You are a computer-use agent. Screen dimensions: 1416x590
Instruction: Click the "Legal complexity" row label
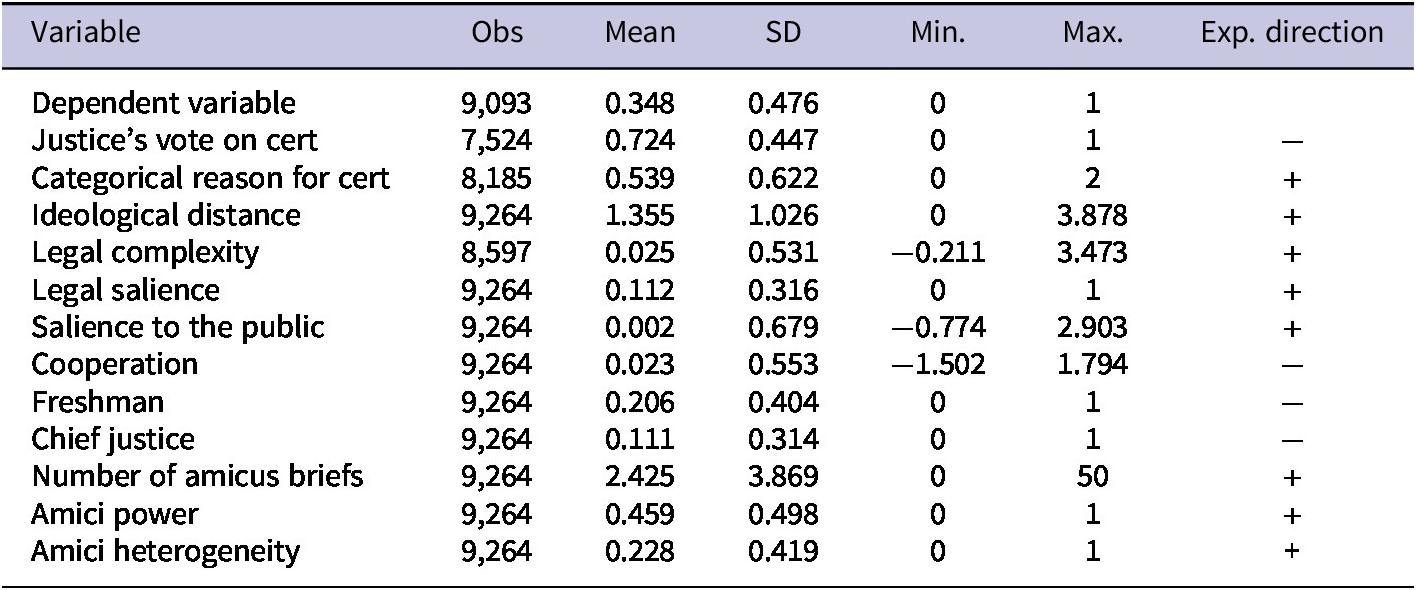(145, 252)
